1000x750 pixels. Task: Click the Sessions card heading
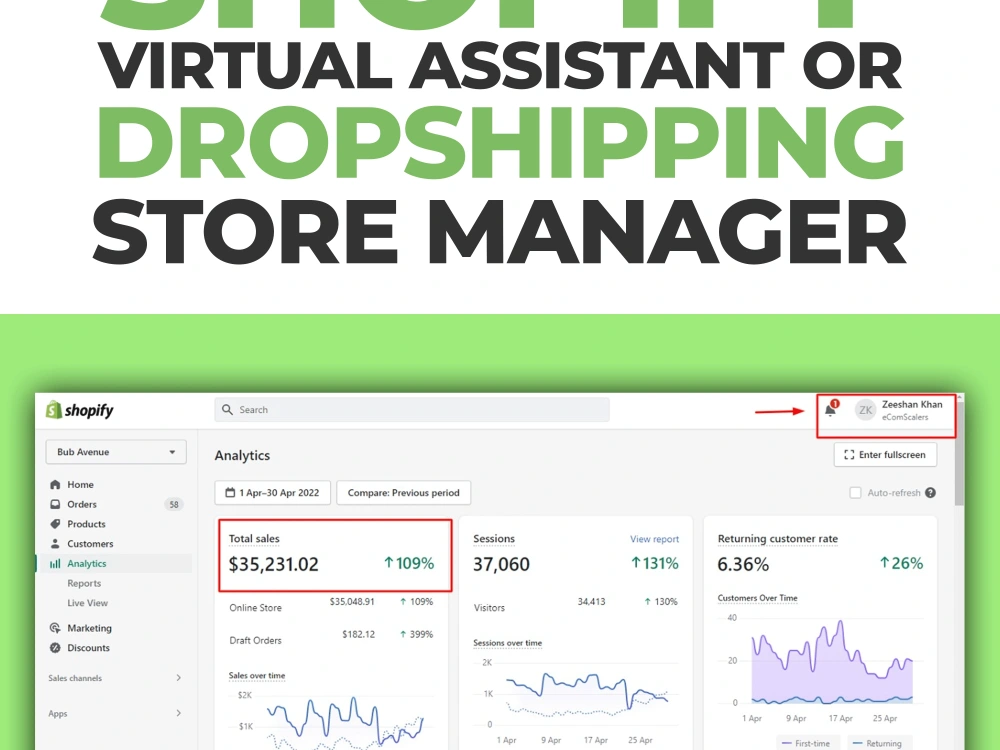(x=494, y=539)
